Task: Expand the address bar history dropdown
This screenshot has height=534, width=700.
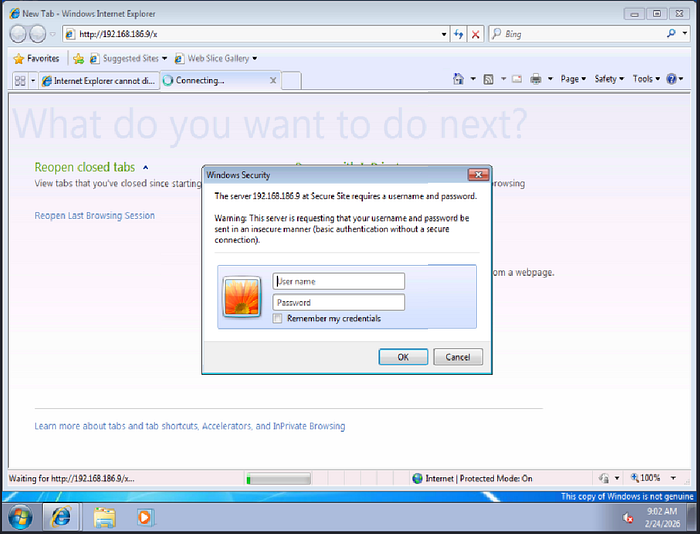Action: pos(444,34)
